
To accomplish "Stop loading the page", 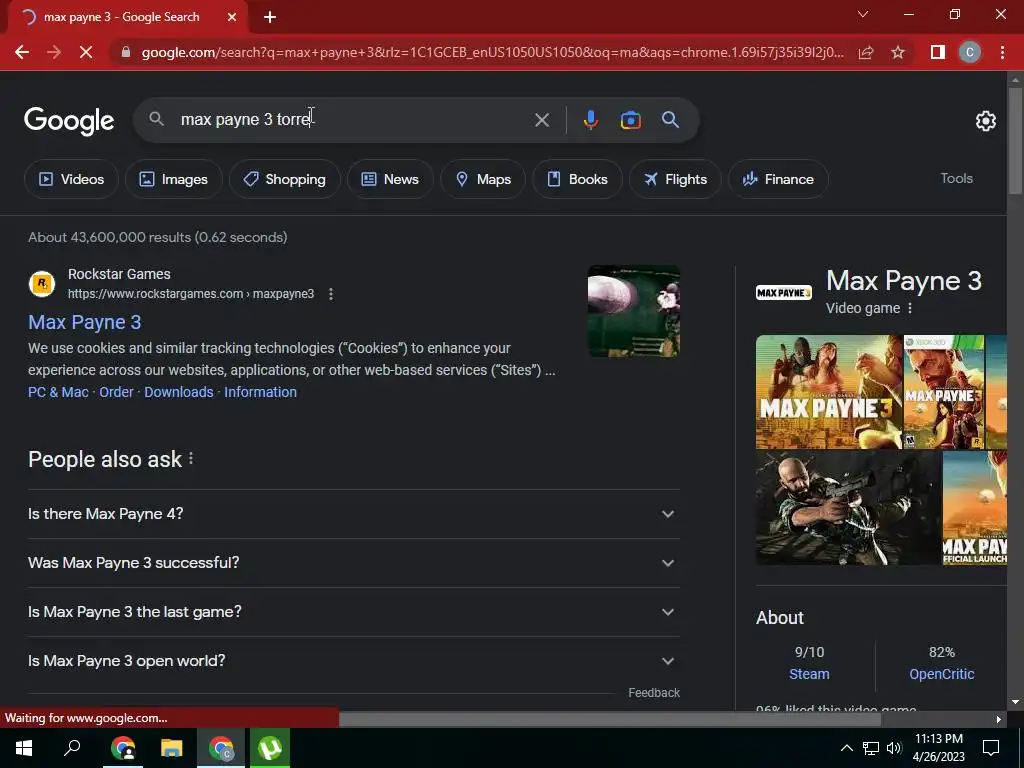I will point(86,52).
